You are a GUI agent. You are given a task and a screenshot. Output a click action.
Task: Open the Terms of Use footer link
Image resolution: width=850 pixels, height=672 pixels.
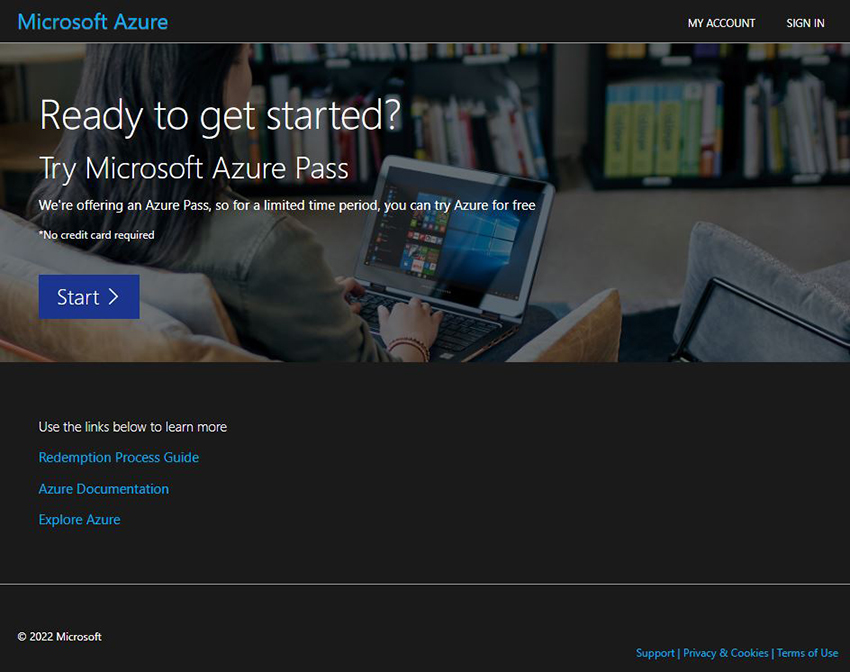click(807, 653)
